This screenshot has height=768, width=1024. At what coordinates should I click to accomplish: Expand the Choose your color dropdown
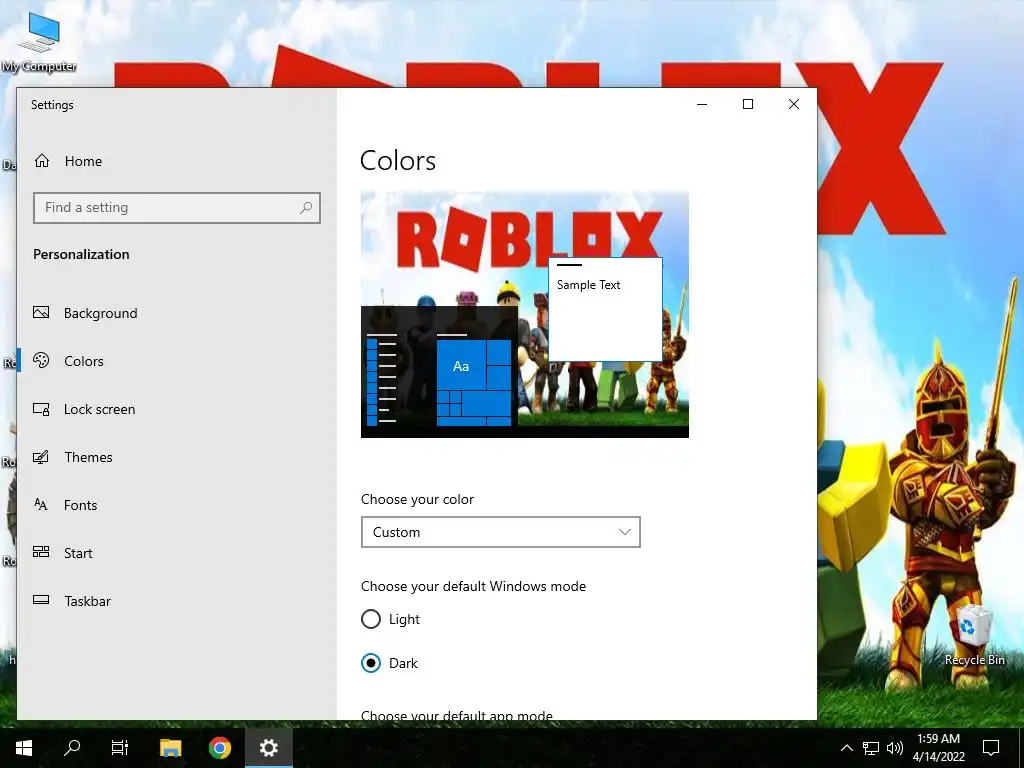pos(500,532)
